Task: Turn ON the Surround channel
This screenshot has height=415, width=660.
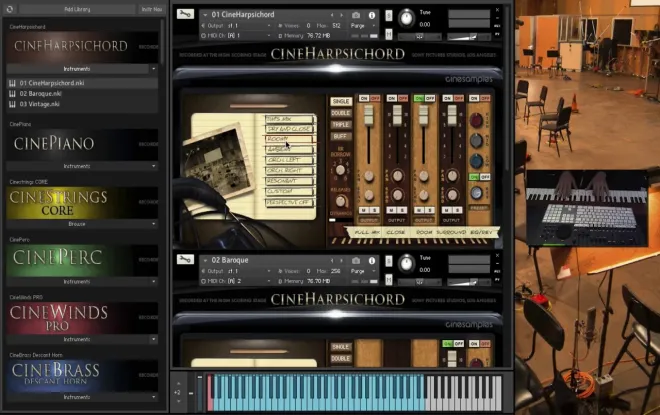Action: [447, 98]
